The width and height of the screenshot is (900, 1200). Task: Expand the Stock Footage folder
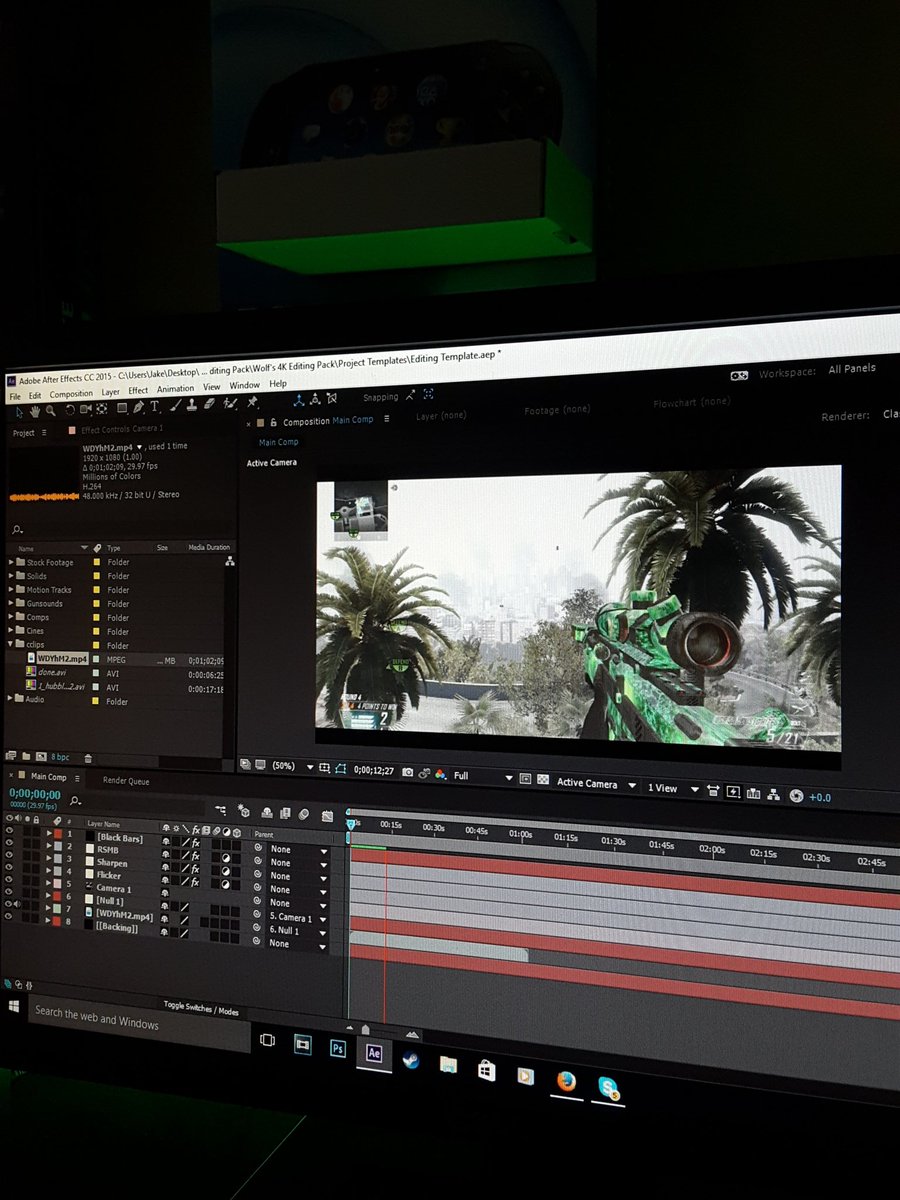[x=11, y=562]
